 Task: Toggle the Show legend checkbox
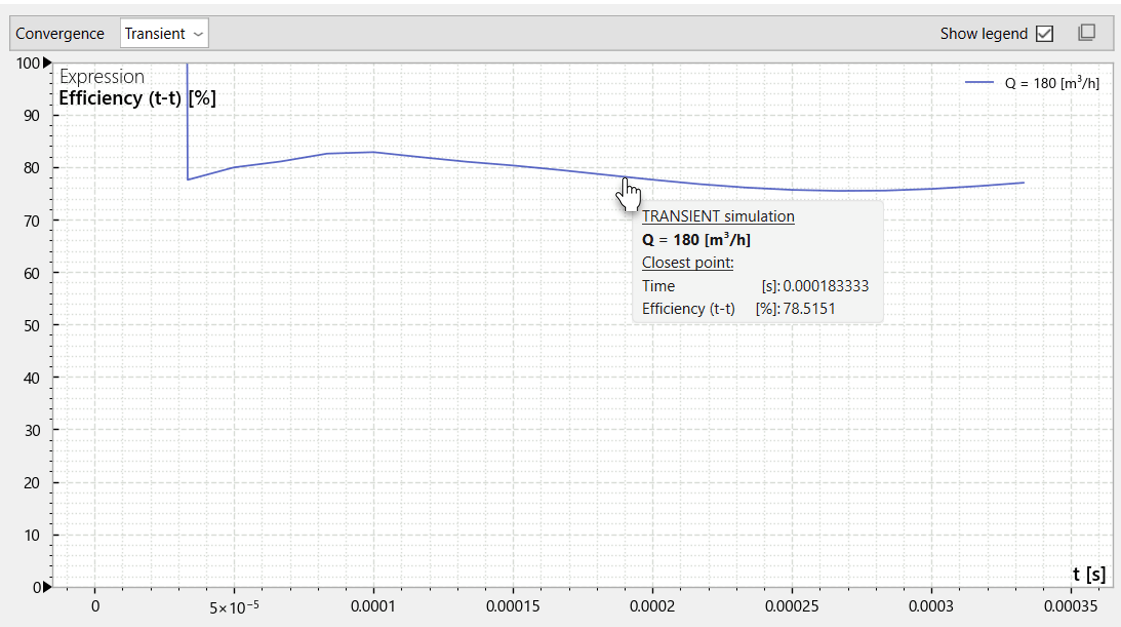[x=1045, y=34]
